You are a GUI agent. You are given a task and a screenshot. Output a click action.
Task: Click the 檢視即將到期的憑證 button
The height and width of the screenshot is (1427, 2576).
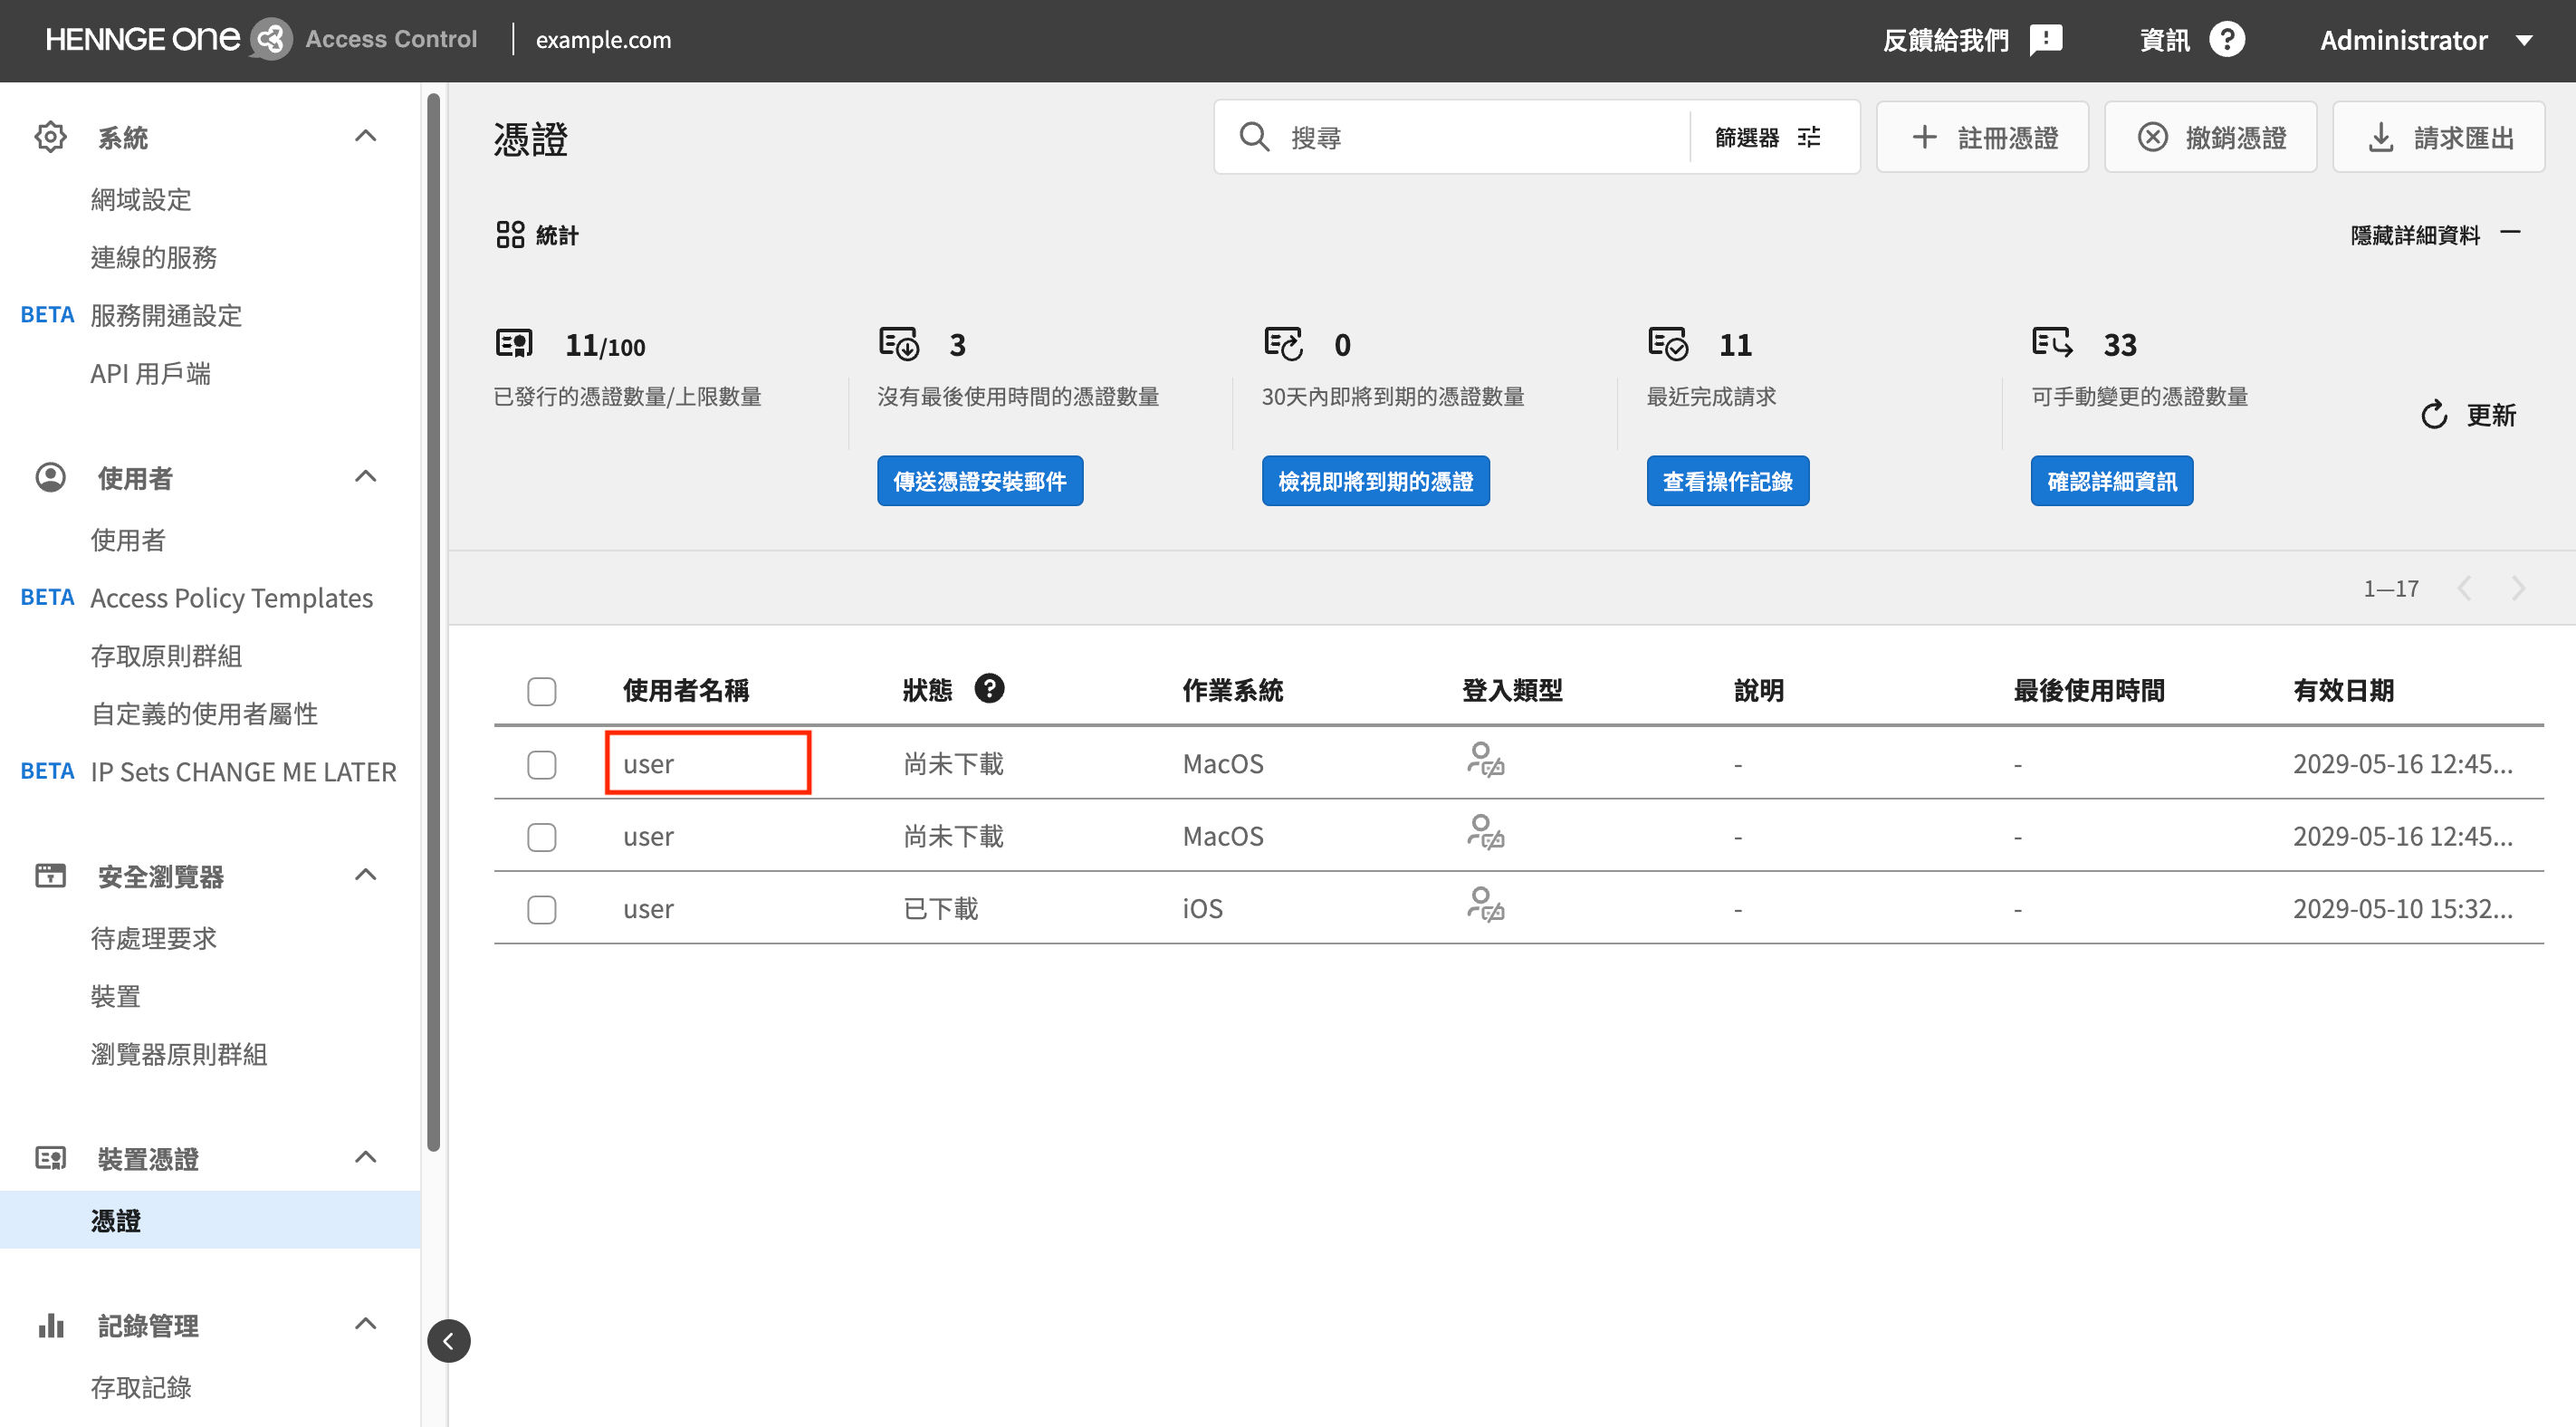coord(1375,481)
